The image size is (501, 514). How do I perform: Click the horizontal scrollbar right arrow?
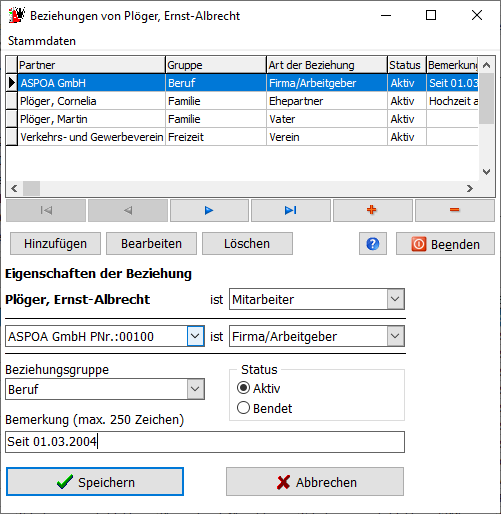(x=470, y=189)
